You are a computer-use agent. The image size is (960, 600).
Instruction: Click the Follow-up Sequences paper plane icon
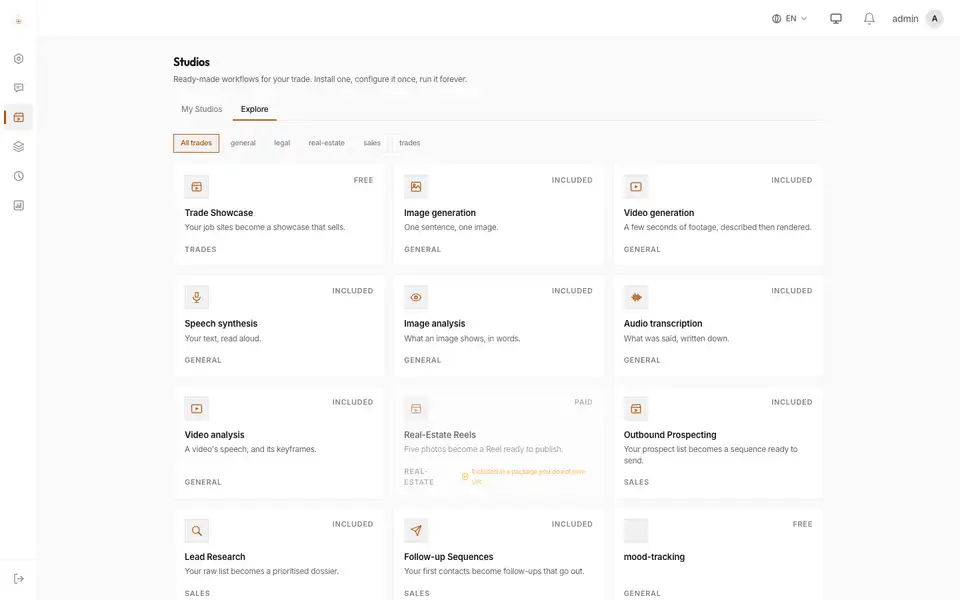pos(416,531)
